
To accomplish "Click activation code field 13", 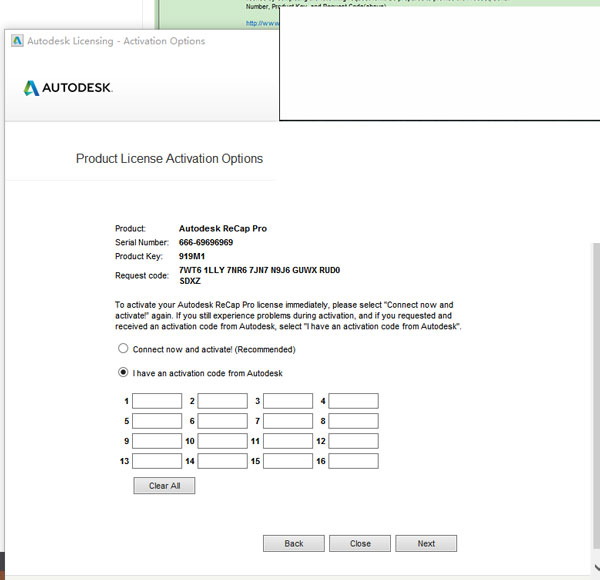I will [x=157, y=461].
